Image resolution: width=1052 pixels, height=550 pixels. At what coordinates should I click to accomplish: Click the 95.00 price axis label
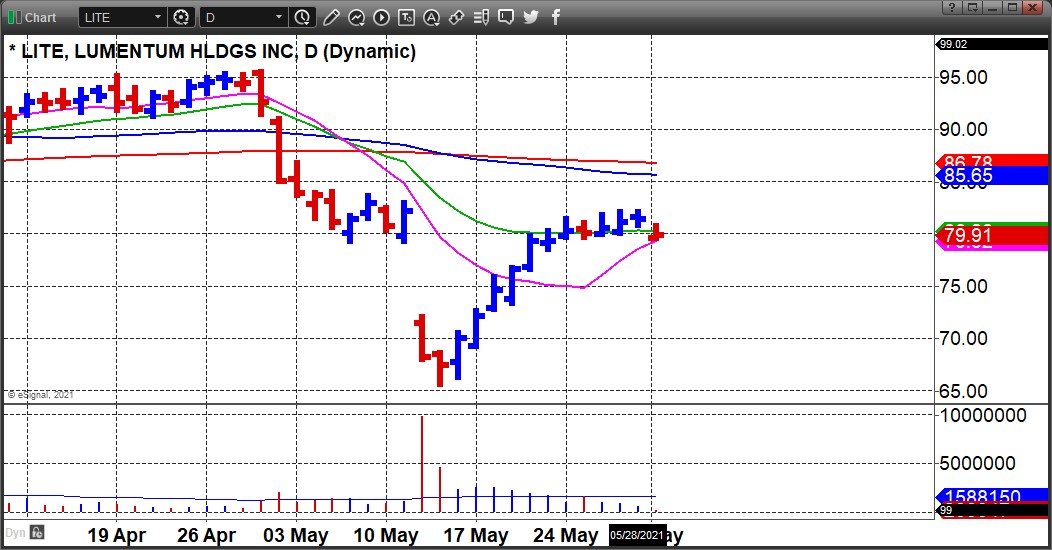point(963,78)
